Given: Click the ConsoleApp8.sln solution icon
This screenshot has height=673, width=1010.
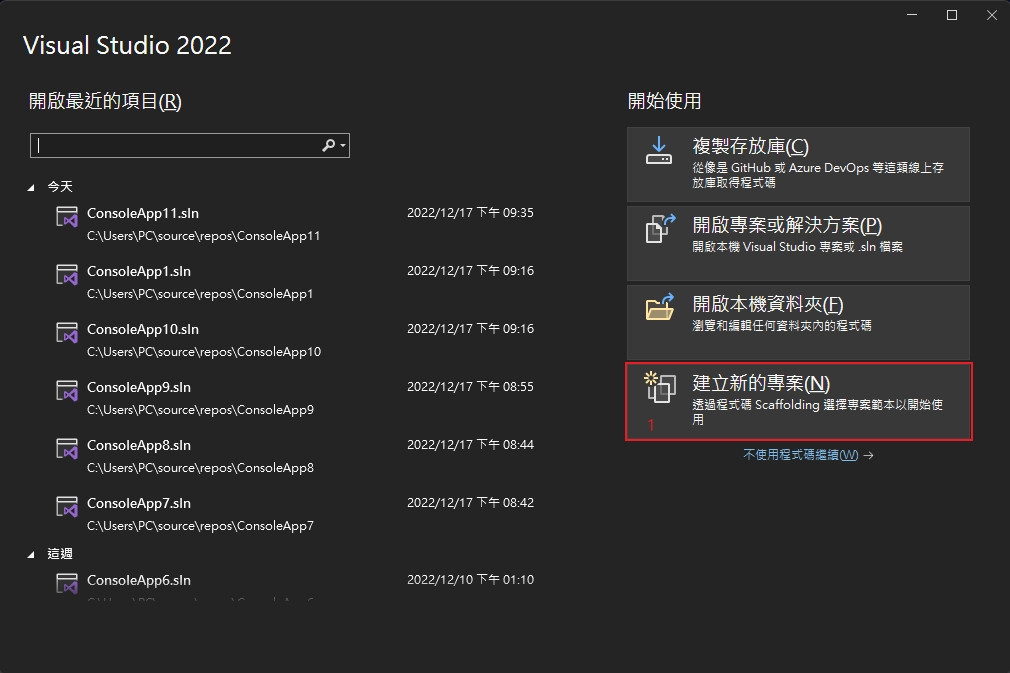Looking at the screenshot, I should tap(67, 449).
